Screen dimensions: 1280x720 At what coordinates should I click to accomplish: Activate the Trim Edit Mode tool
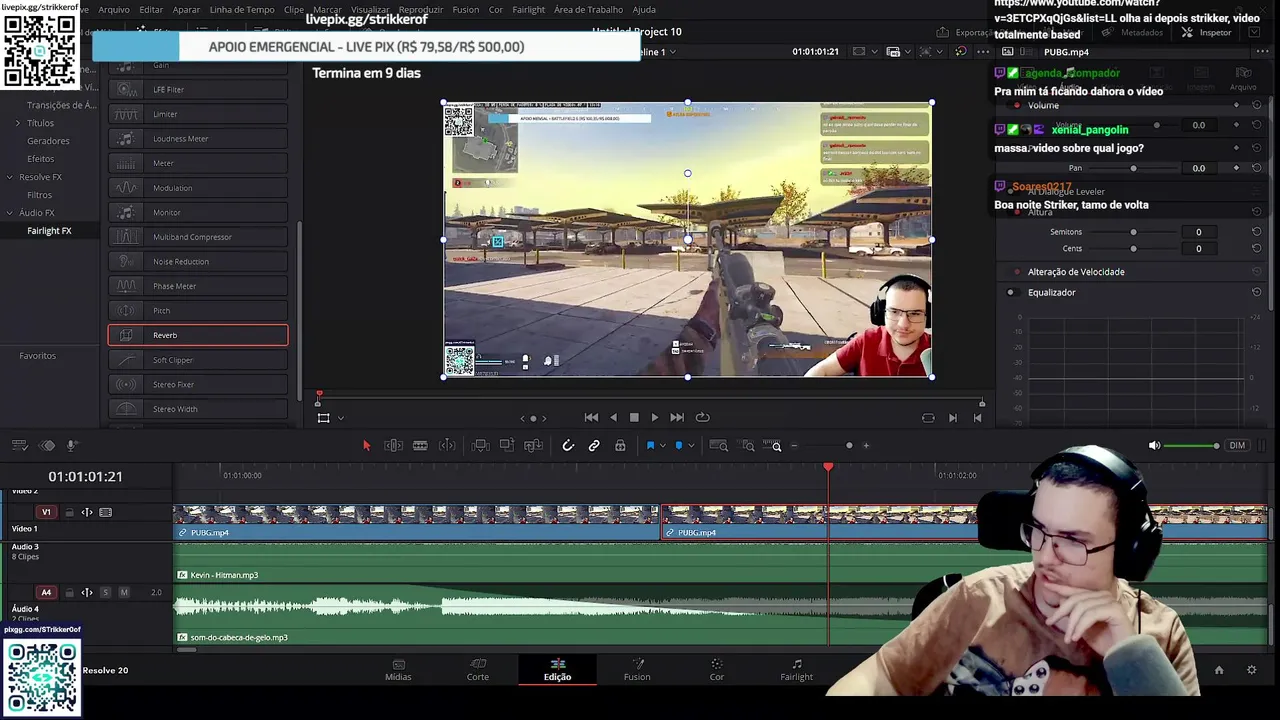(x=394, y=446)
